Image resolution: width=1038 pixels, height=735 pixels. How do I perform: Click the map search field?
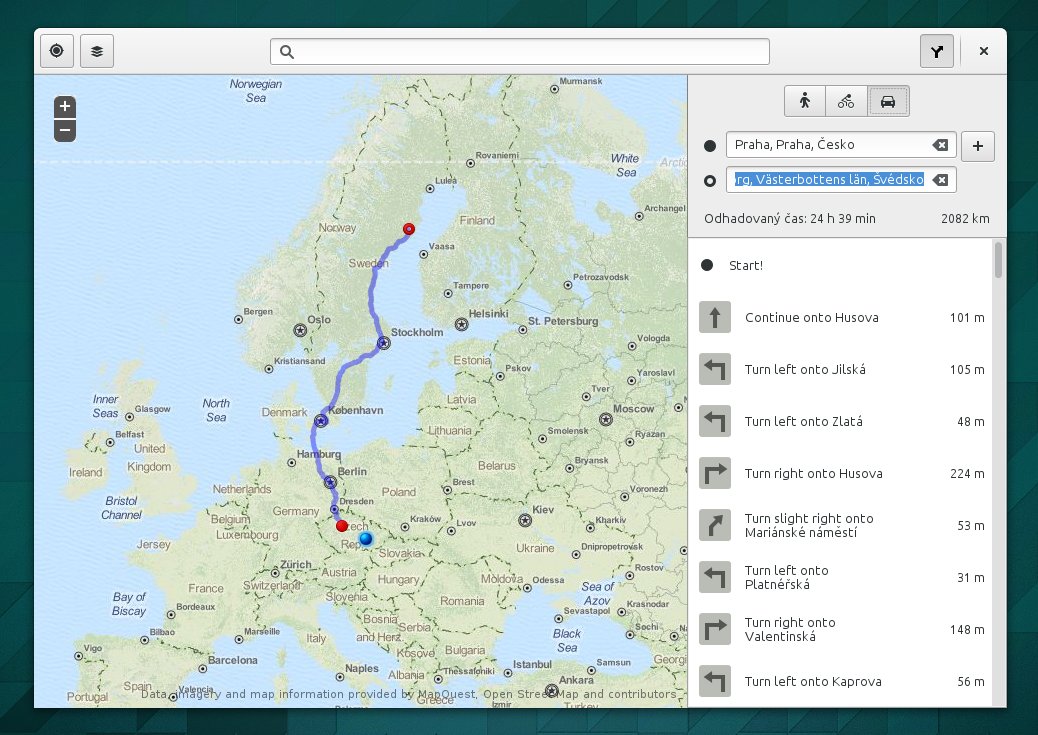click(x=520, y=51)
